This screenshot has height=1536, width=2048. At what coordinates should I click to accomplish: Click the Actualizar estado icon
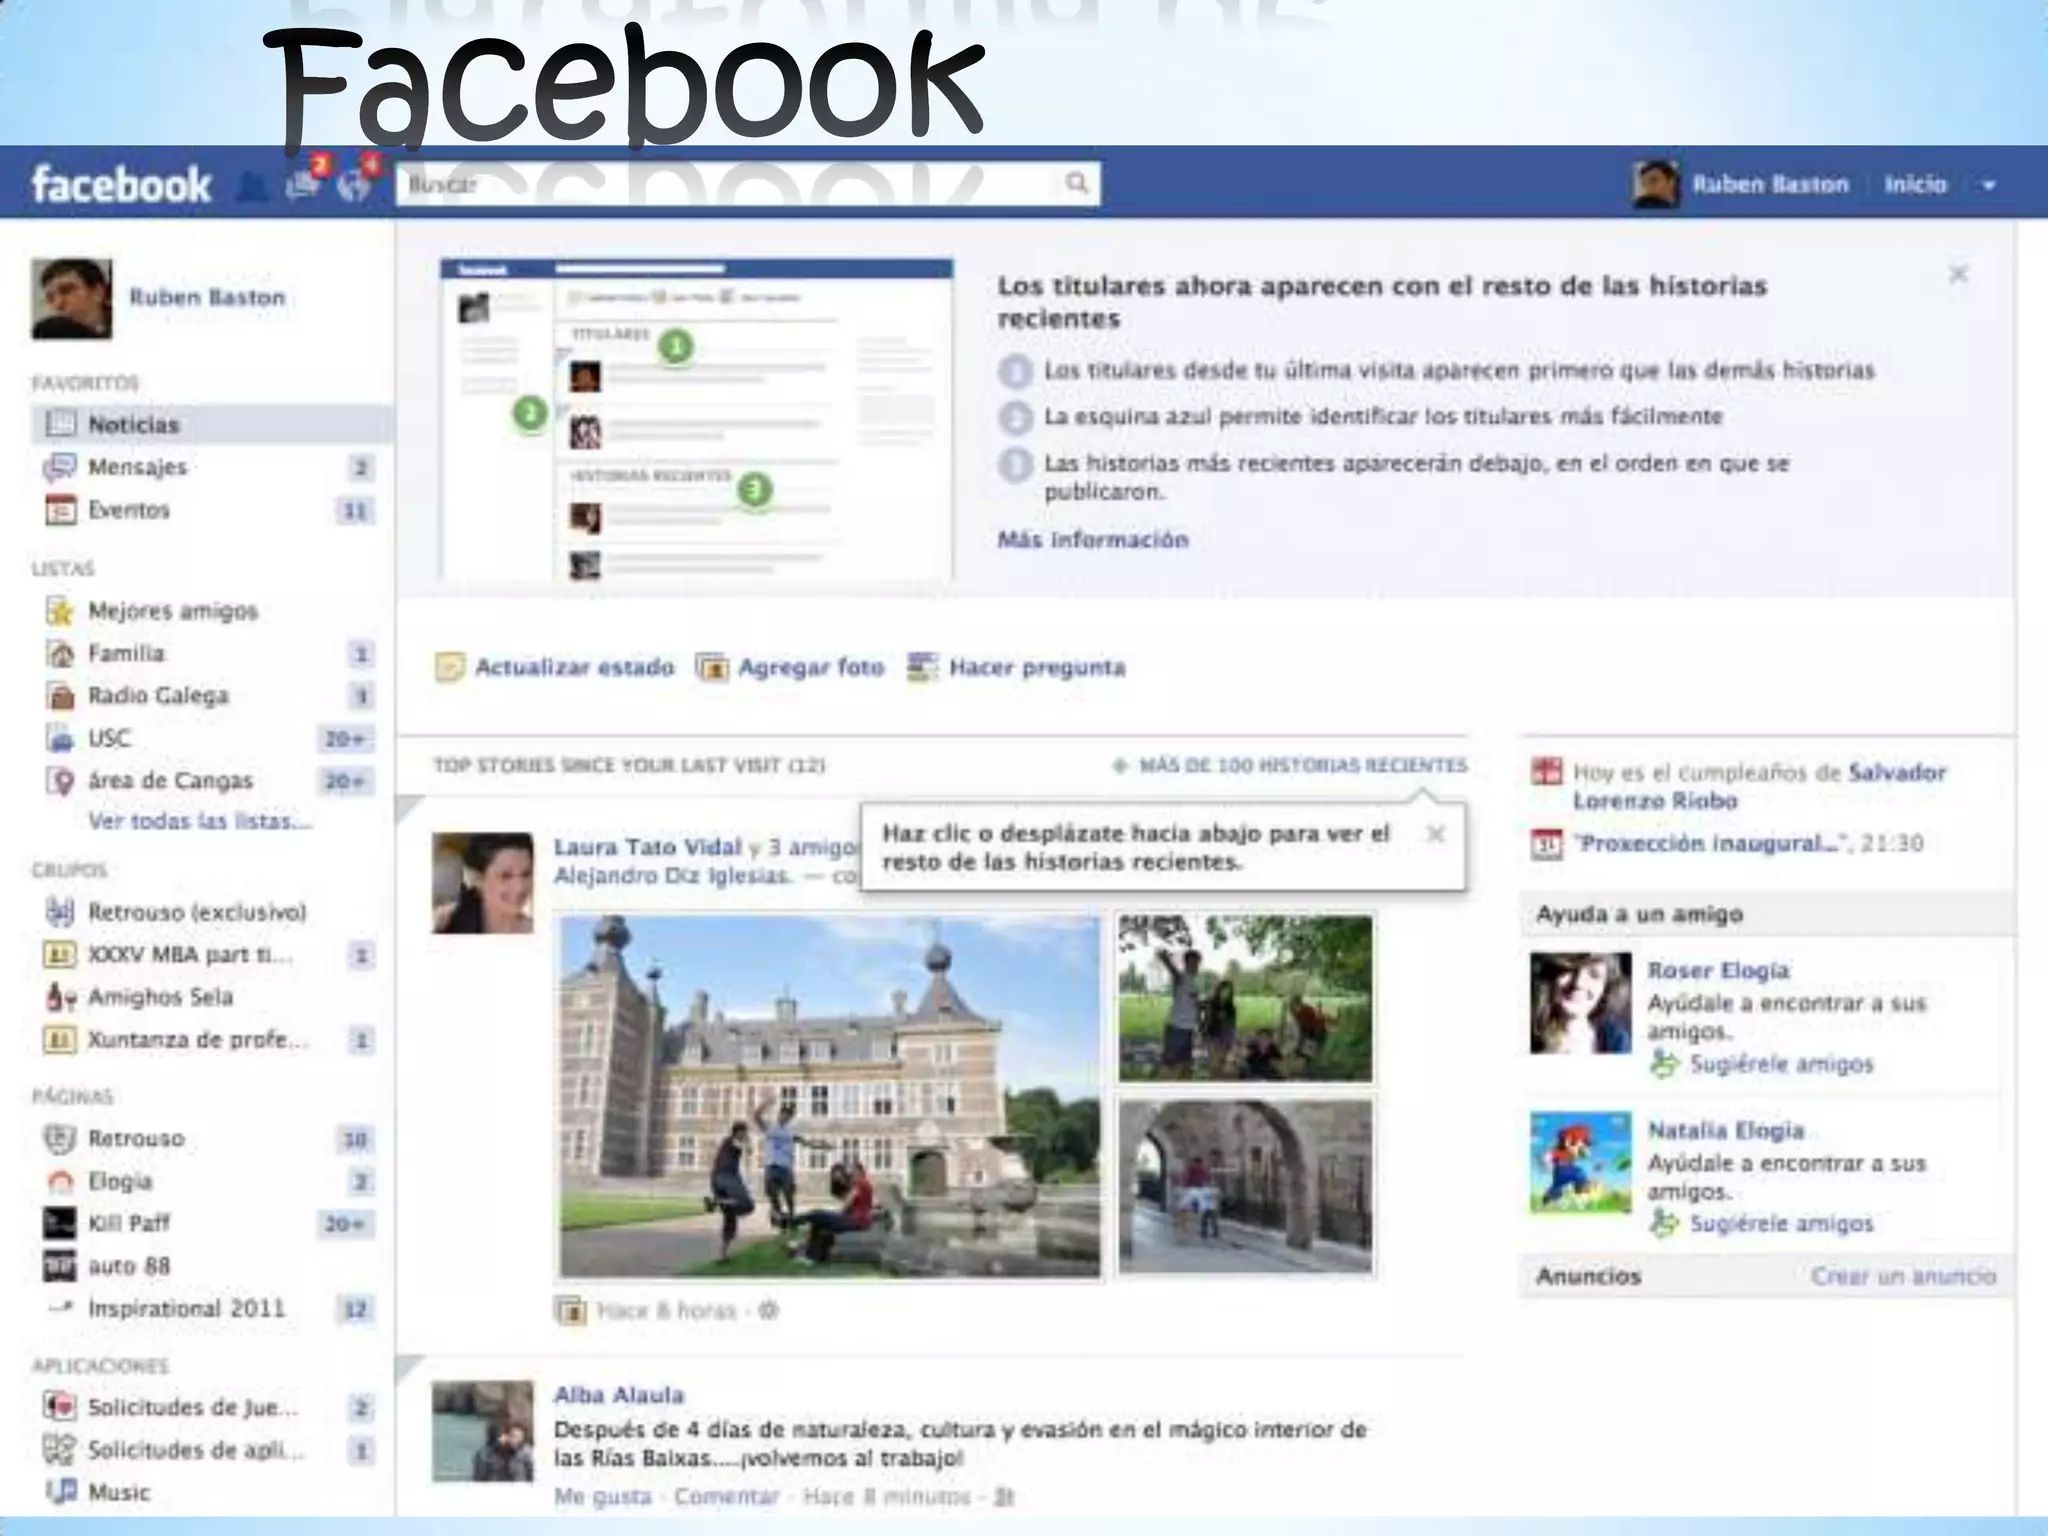coord(450,667)
